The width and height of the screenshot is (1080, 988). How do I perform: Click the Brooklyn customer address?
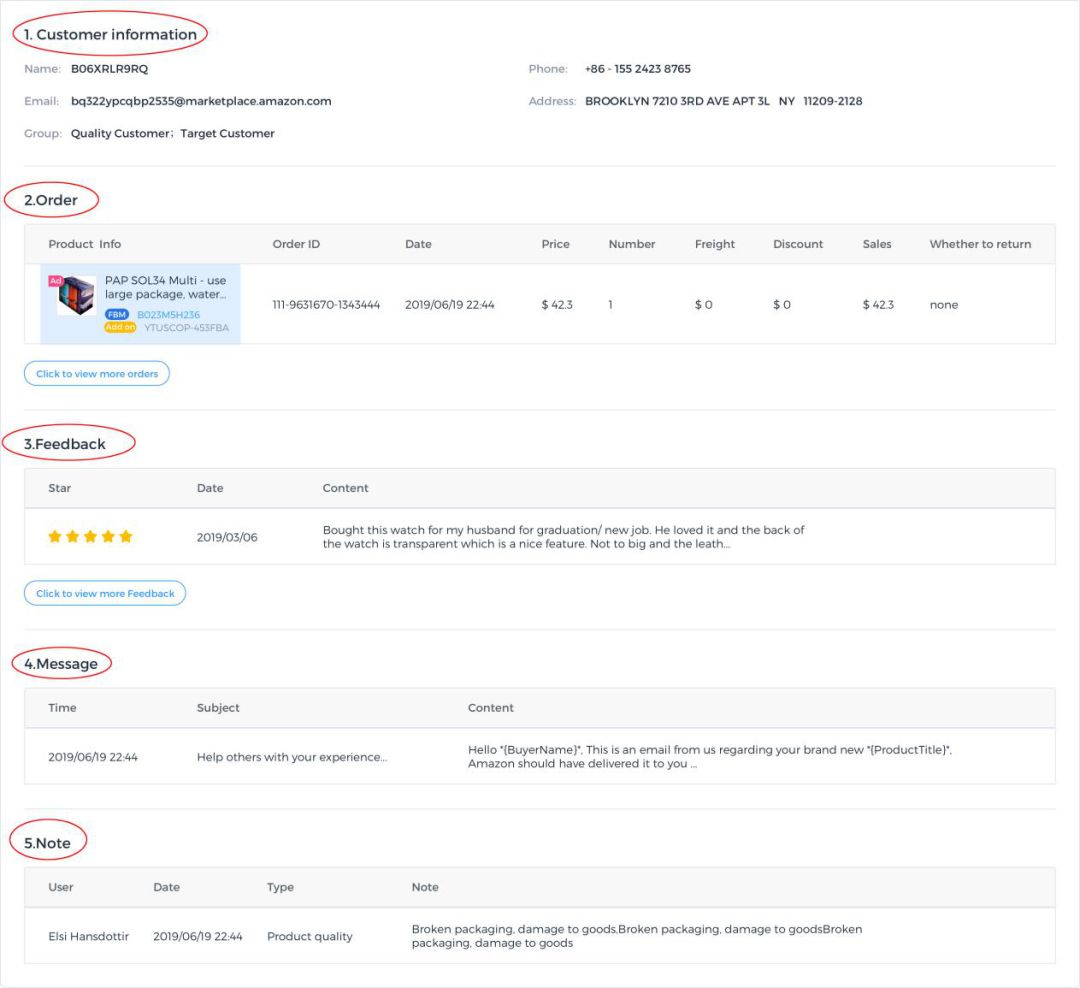pos(723,101)
